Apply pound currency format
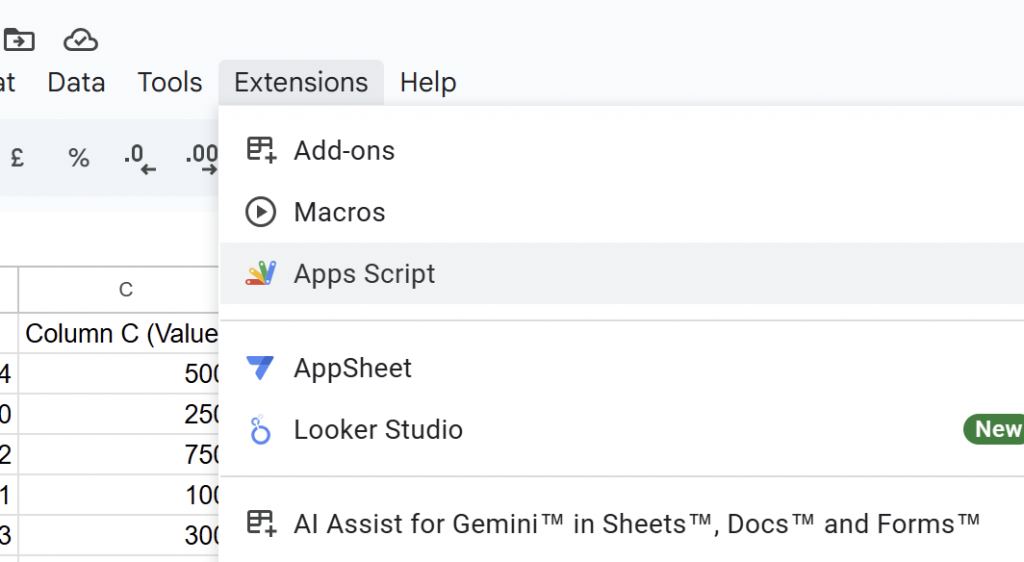The height and width of the screenshot is (562, 1024). coord(17,157)
